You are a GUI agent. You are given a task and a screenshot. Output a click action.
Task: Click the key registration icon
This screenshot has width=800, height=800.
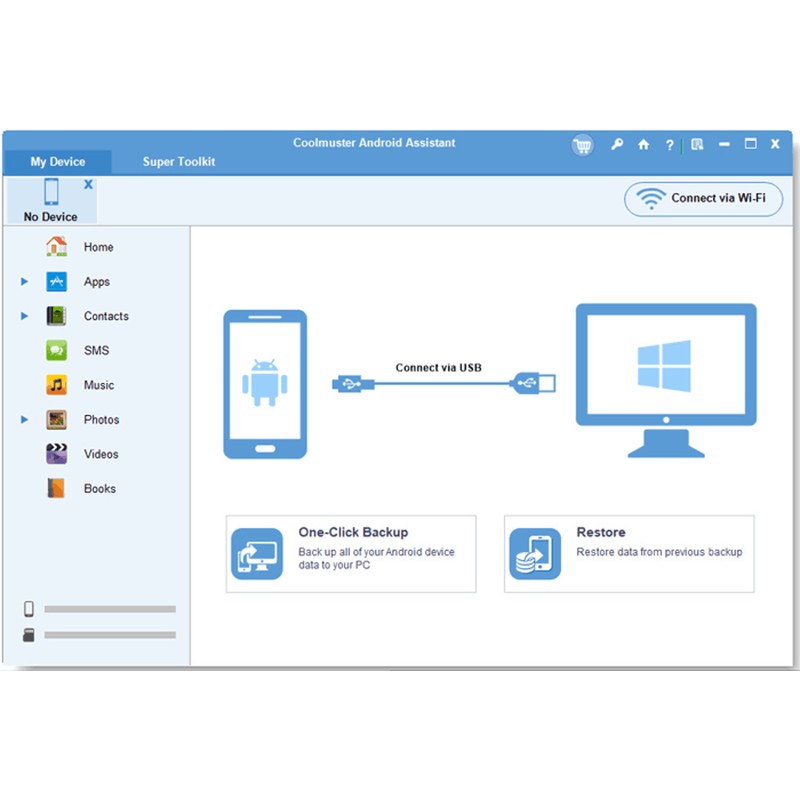(x=617, y=145)
